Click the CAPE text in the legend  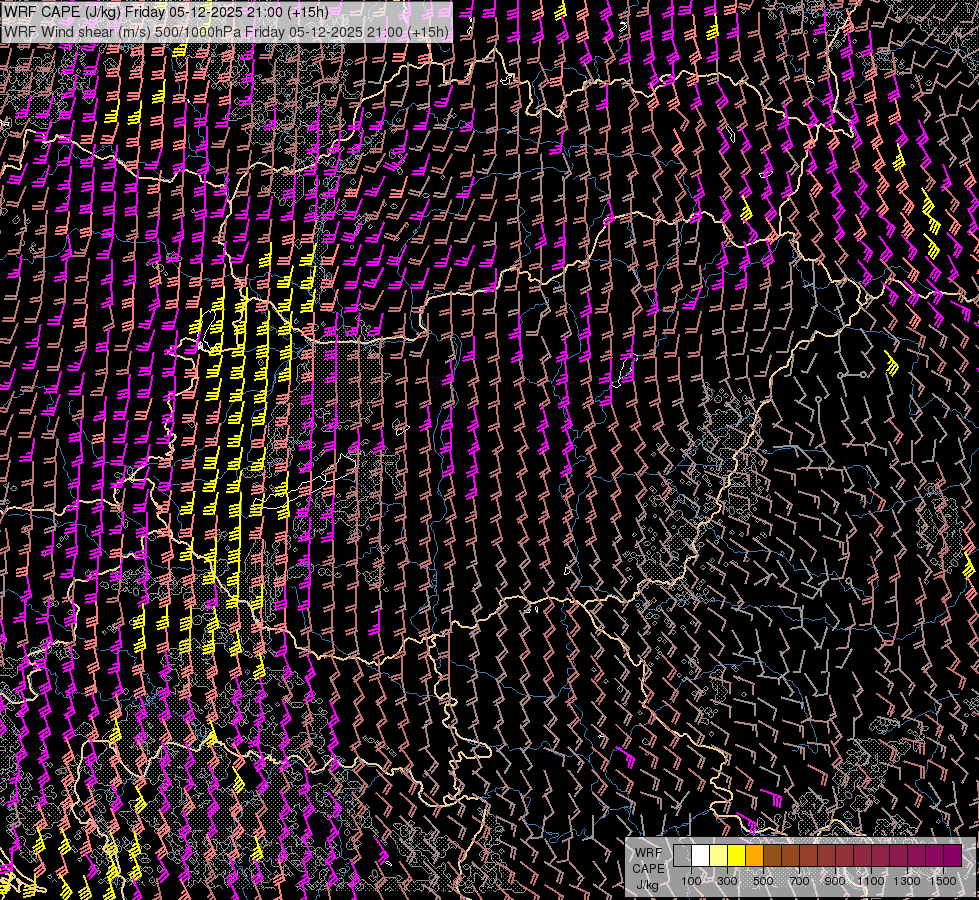point(648,868)
